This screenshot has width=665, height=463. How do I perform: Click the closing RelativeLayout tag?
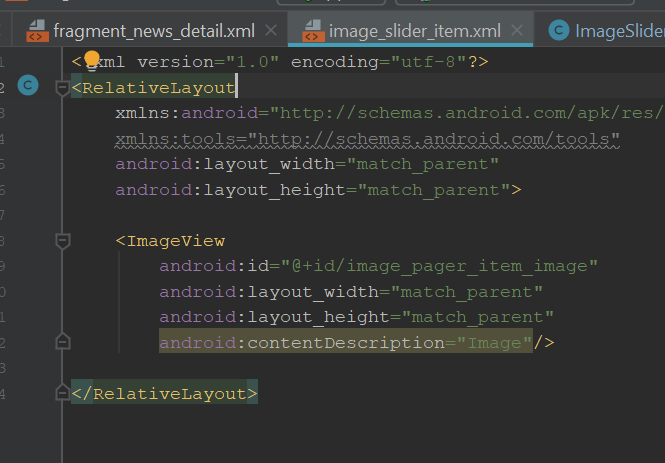[168, 394]
